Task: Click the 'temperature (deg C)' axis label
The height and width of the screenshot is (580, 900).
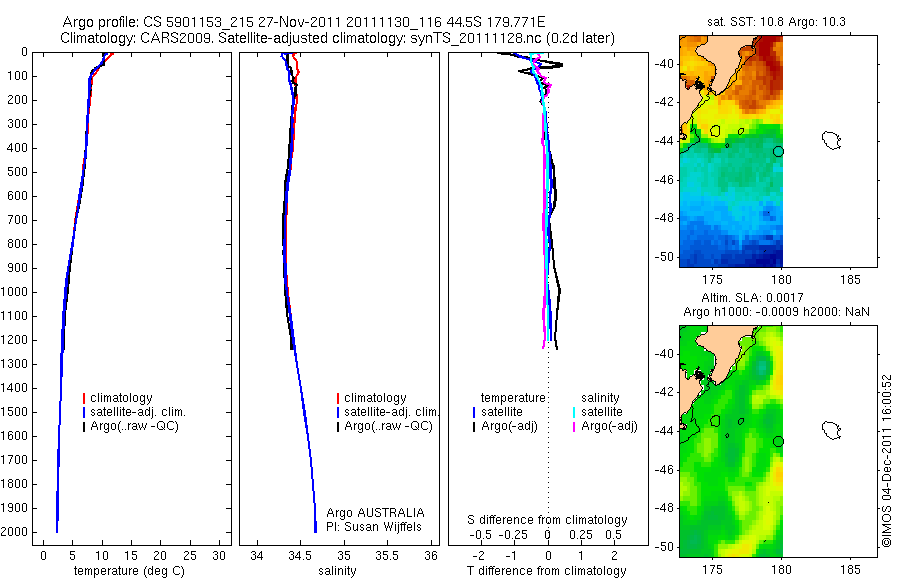Action: pos(129,571)
